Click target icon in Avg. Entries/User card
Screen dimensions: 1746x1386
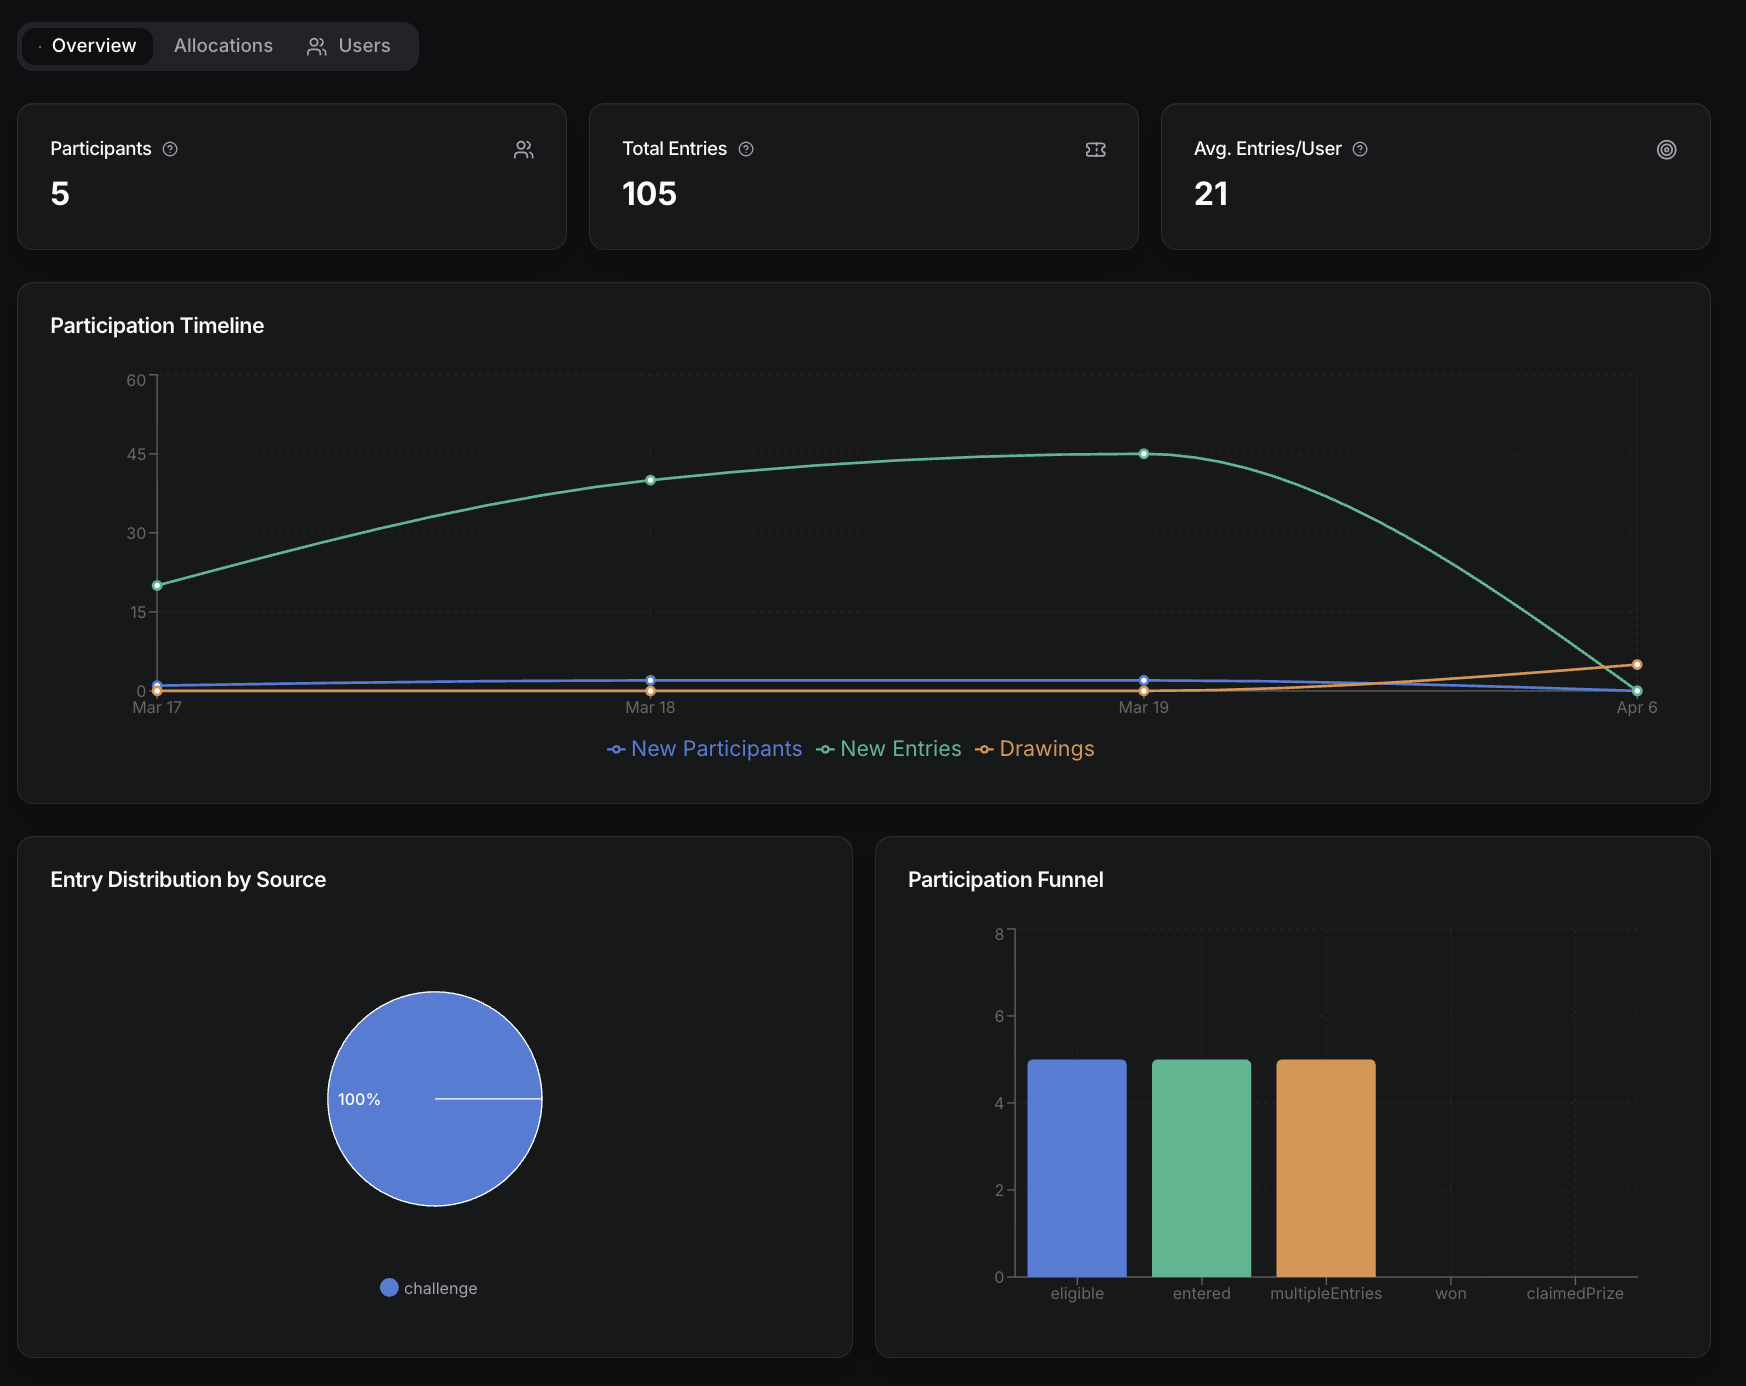[1666, 149]
